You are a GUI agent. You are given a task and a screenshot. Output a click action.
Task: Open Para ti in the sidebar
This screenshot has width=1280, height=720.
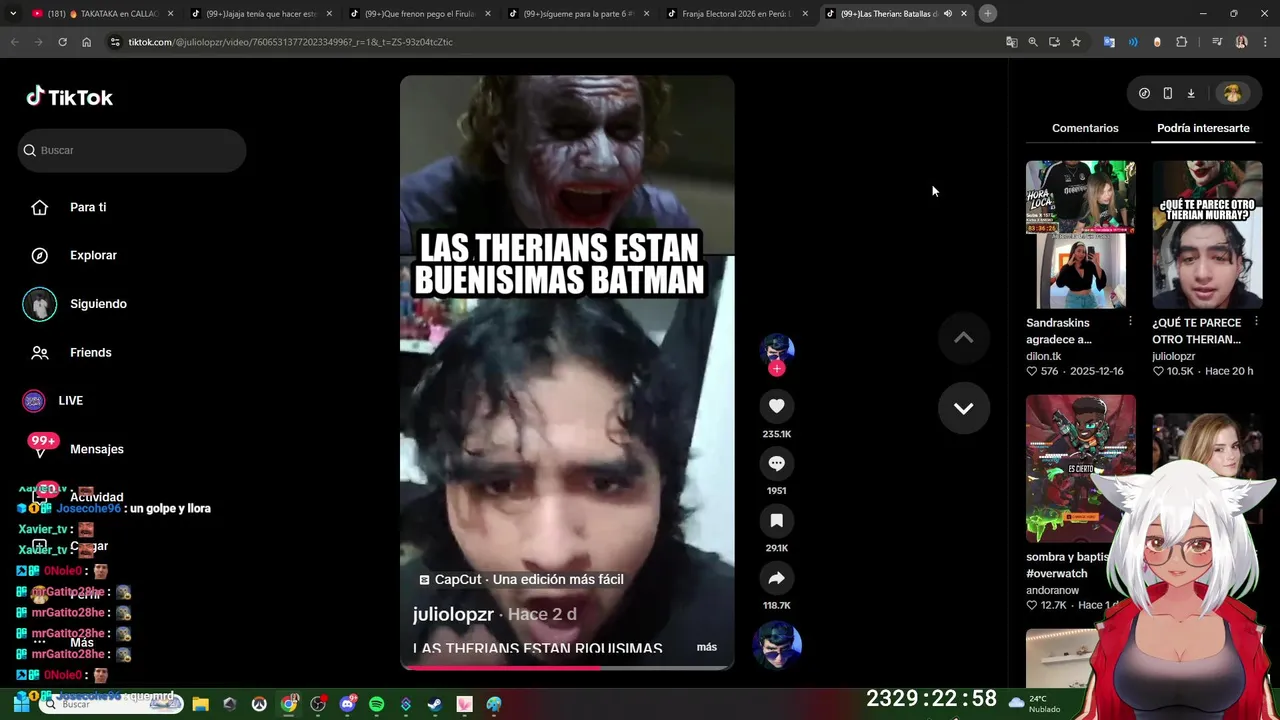(x=88, y=207)
